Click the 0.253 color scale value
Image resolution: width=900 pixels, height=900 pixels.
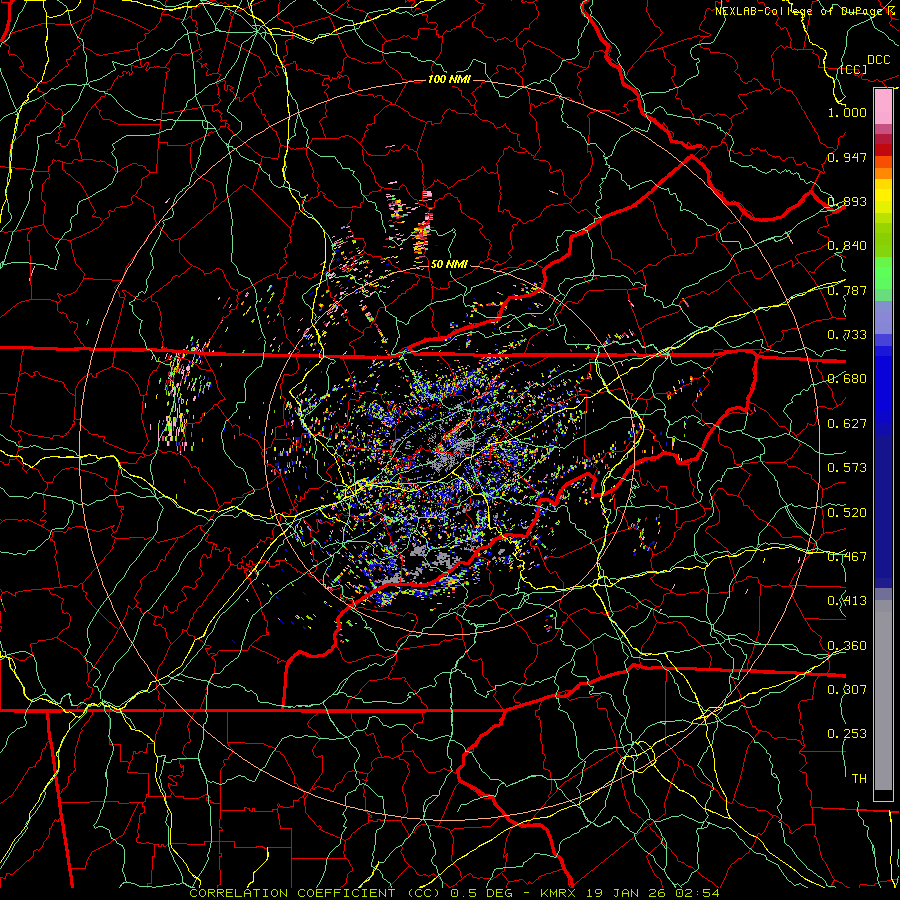[847, 734]
